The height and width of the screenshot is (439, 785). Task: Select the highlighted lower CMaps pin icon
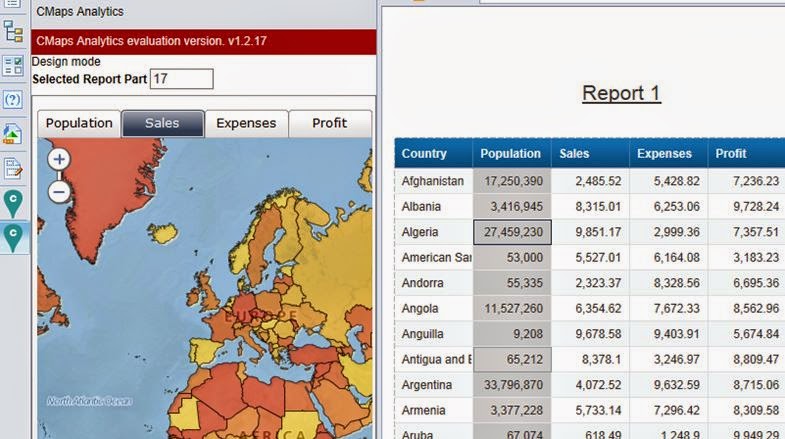13,238
